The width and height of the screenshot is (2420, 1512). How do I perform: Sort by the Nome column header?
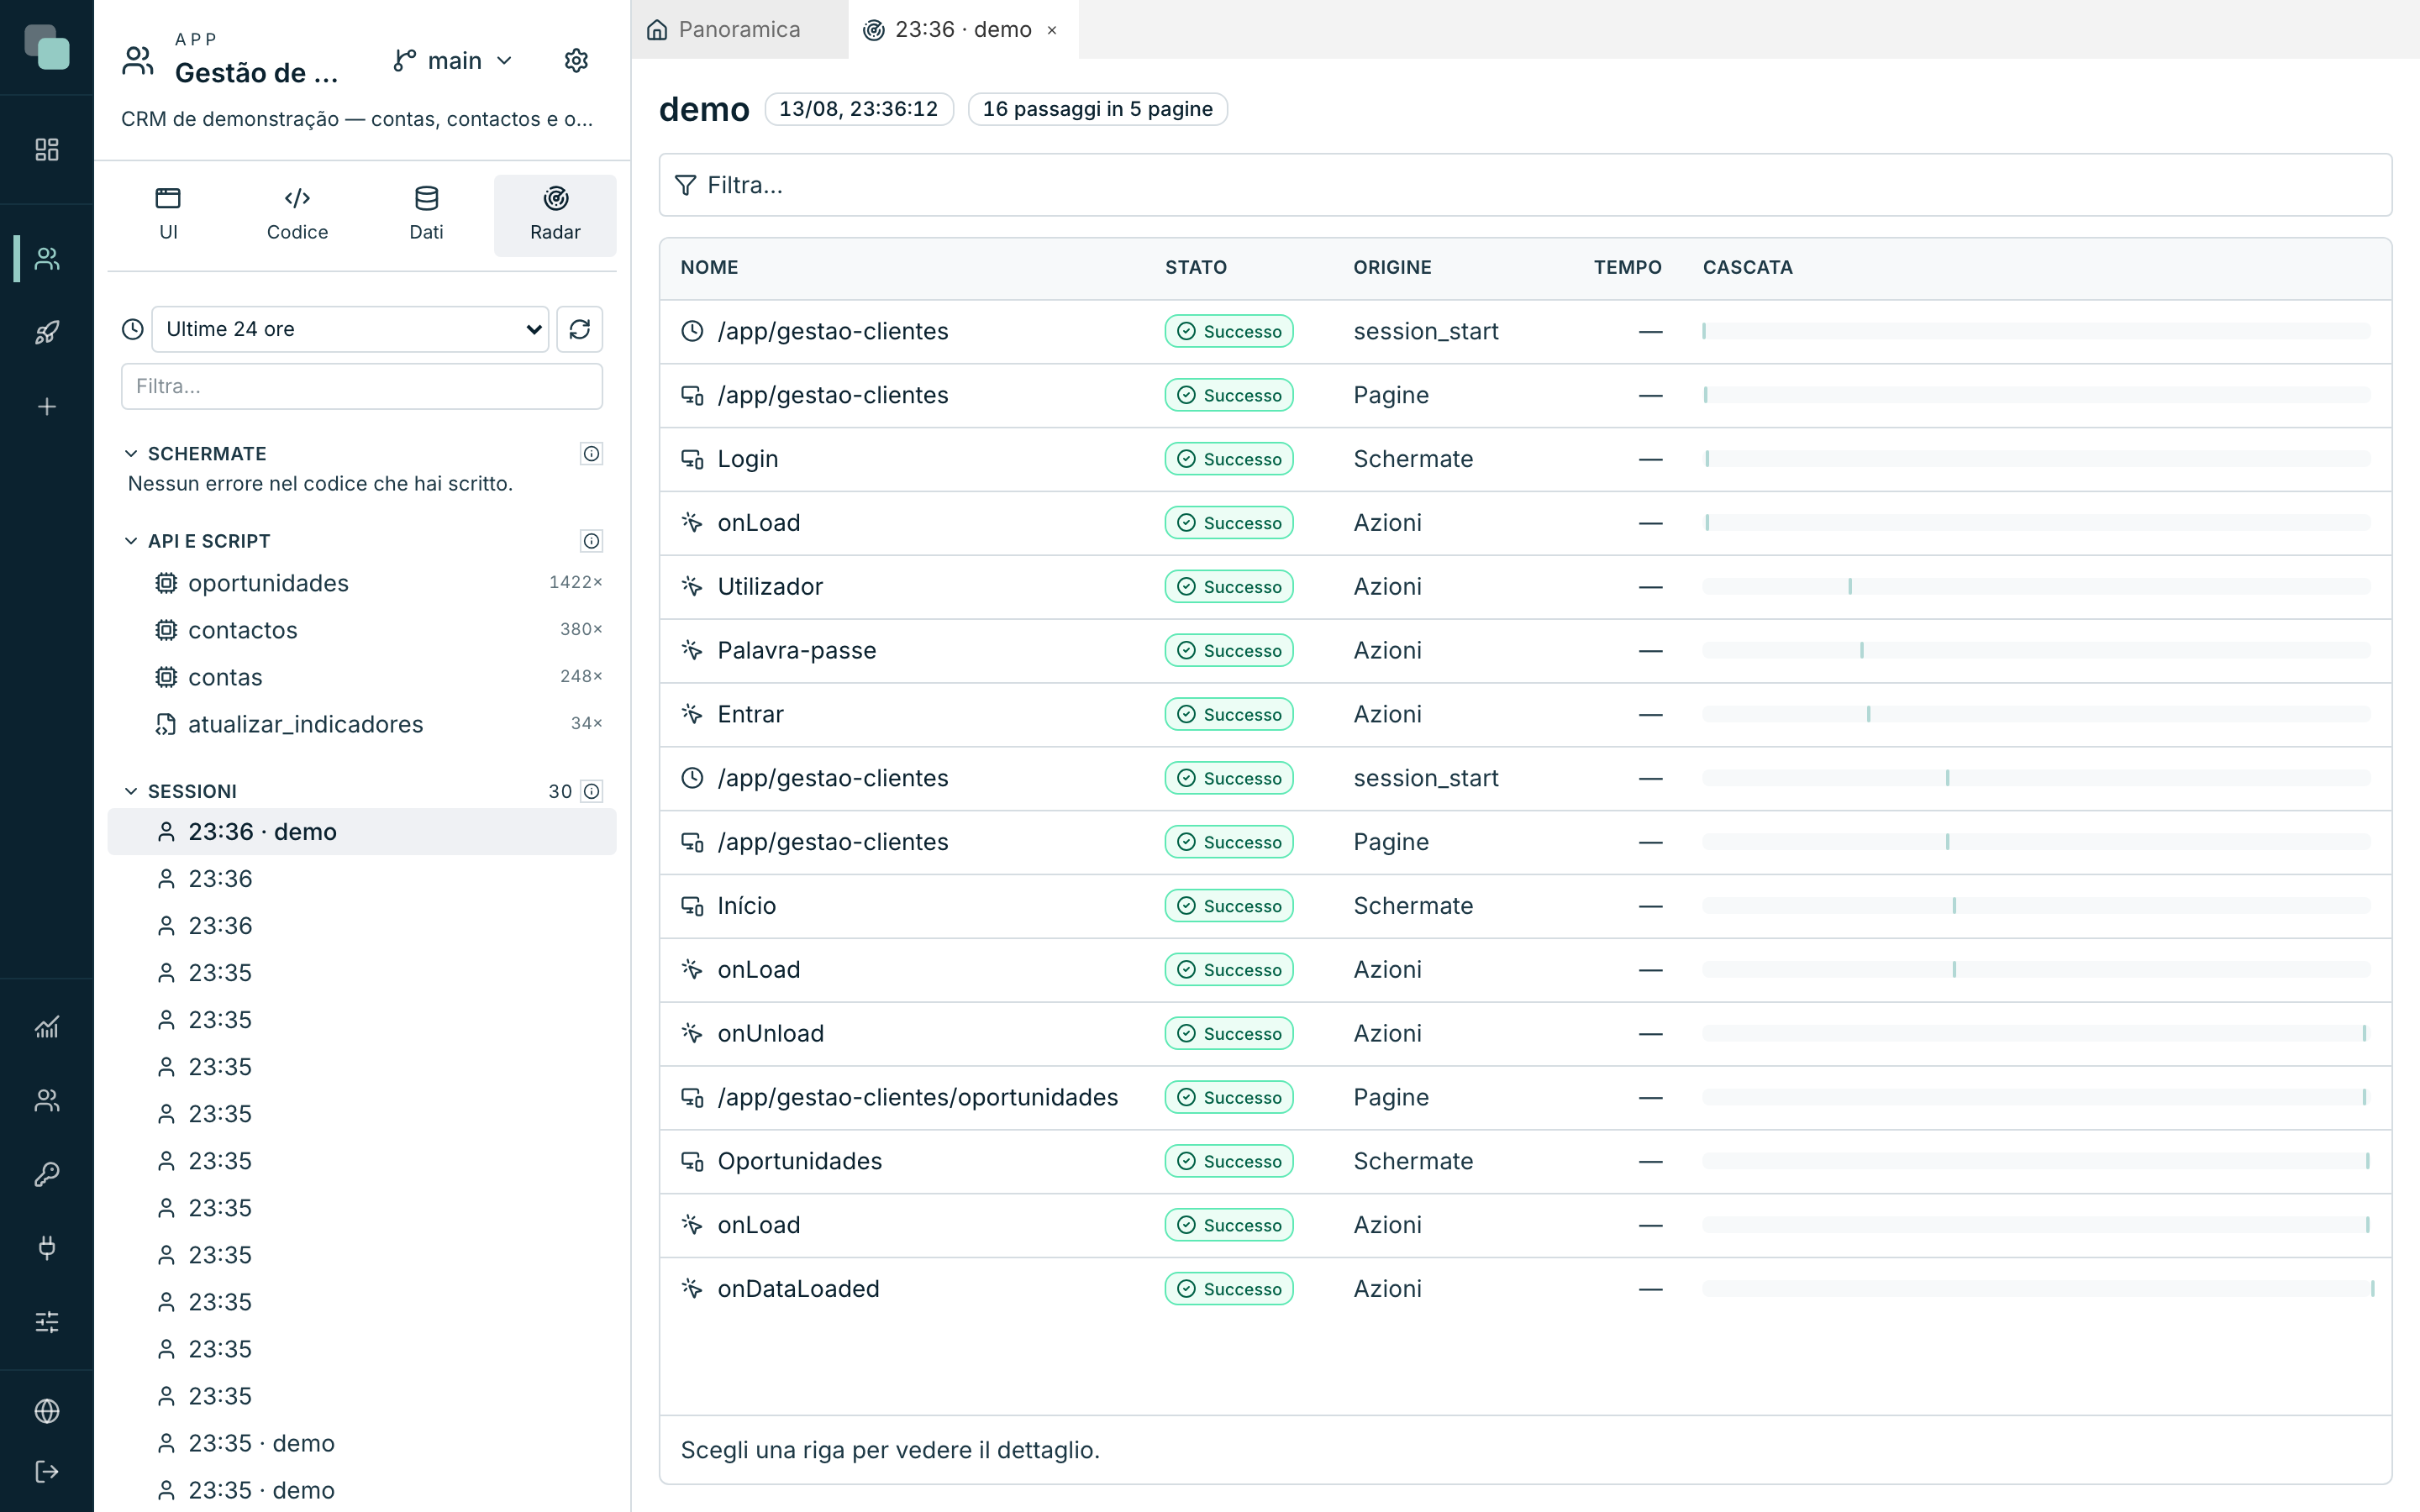pyautogui.click(x=709, y=267)
